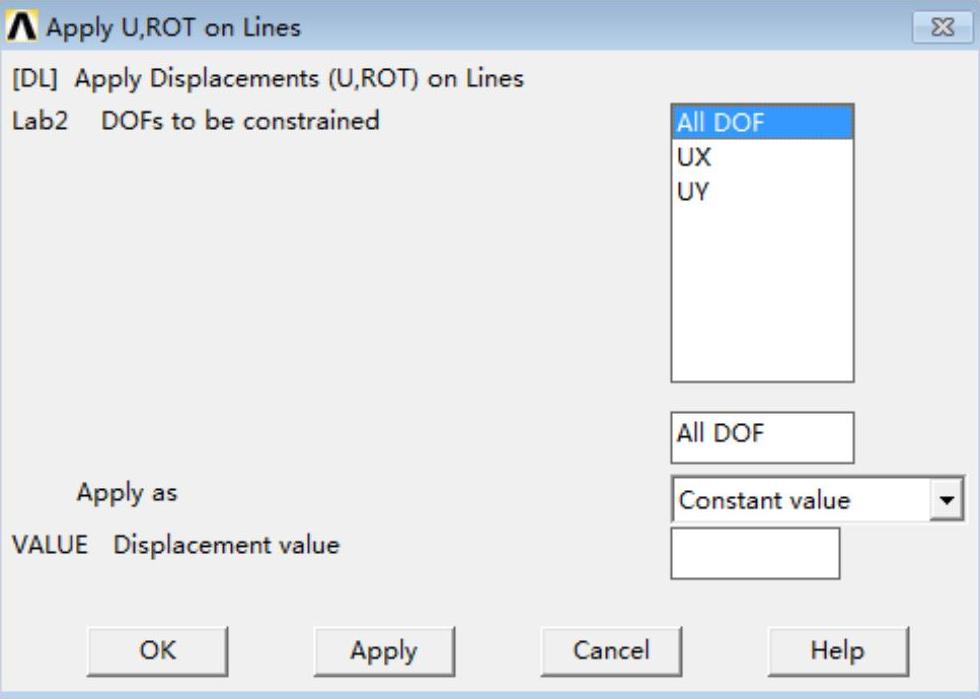The height and width of the screenshot is (699, 980).
Task: Click the ANSYS logo icon in title bar
Action: point(22,27)
